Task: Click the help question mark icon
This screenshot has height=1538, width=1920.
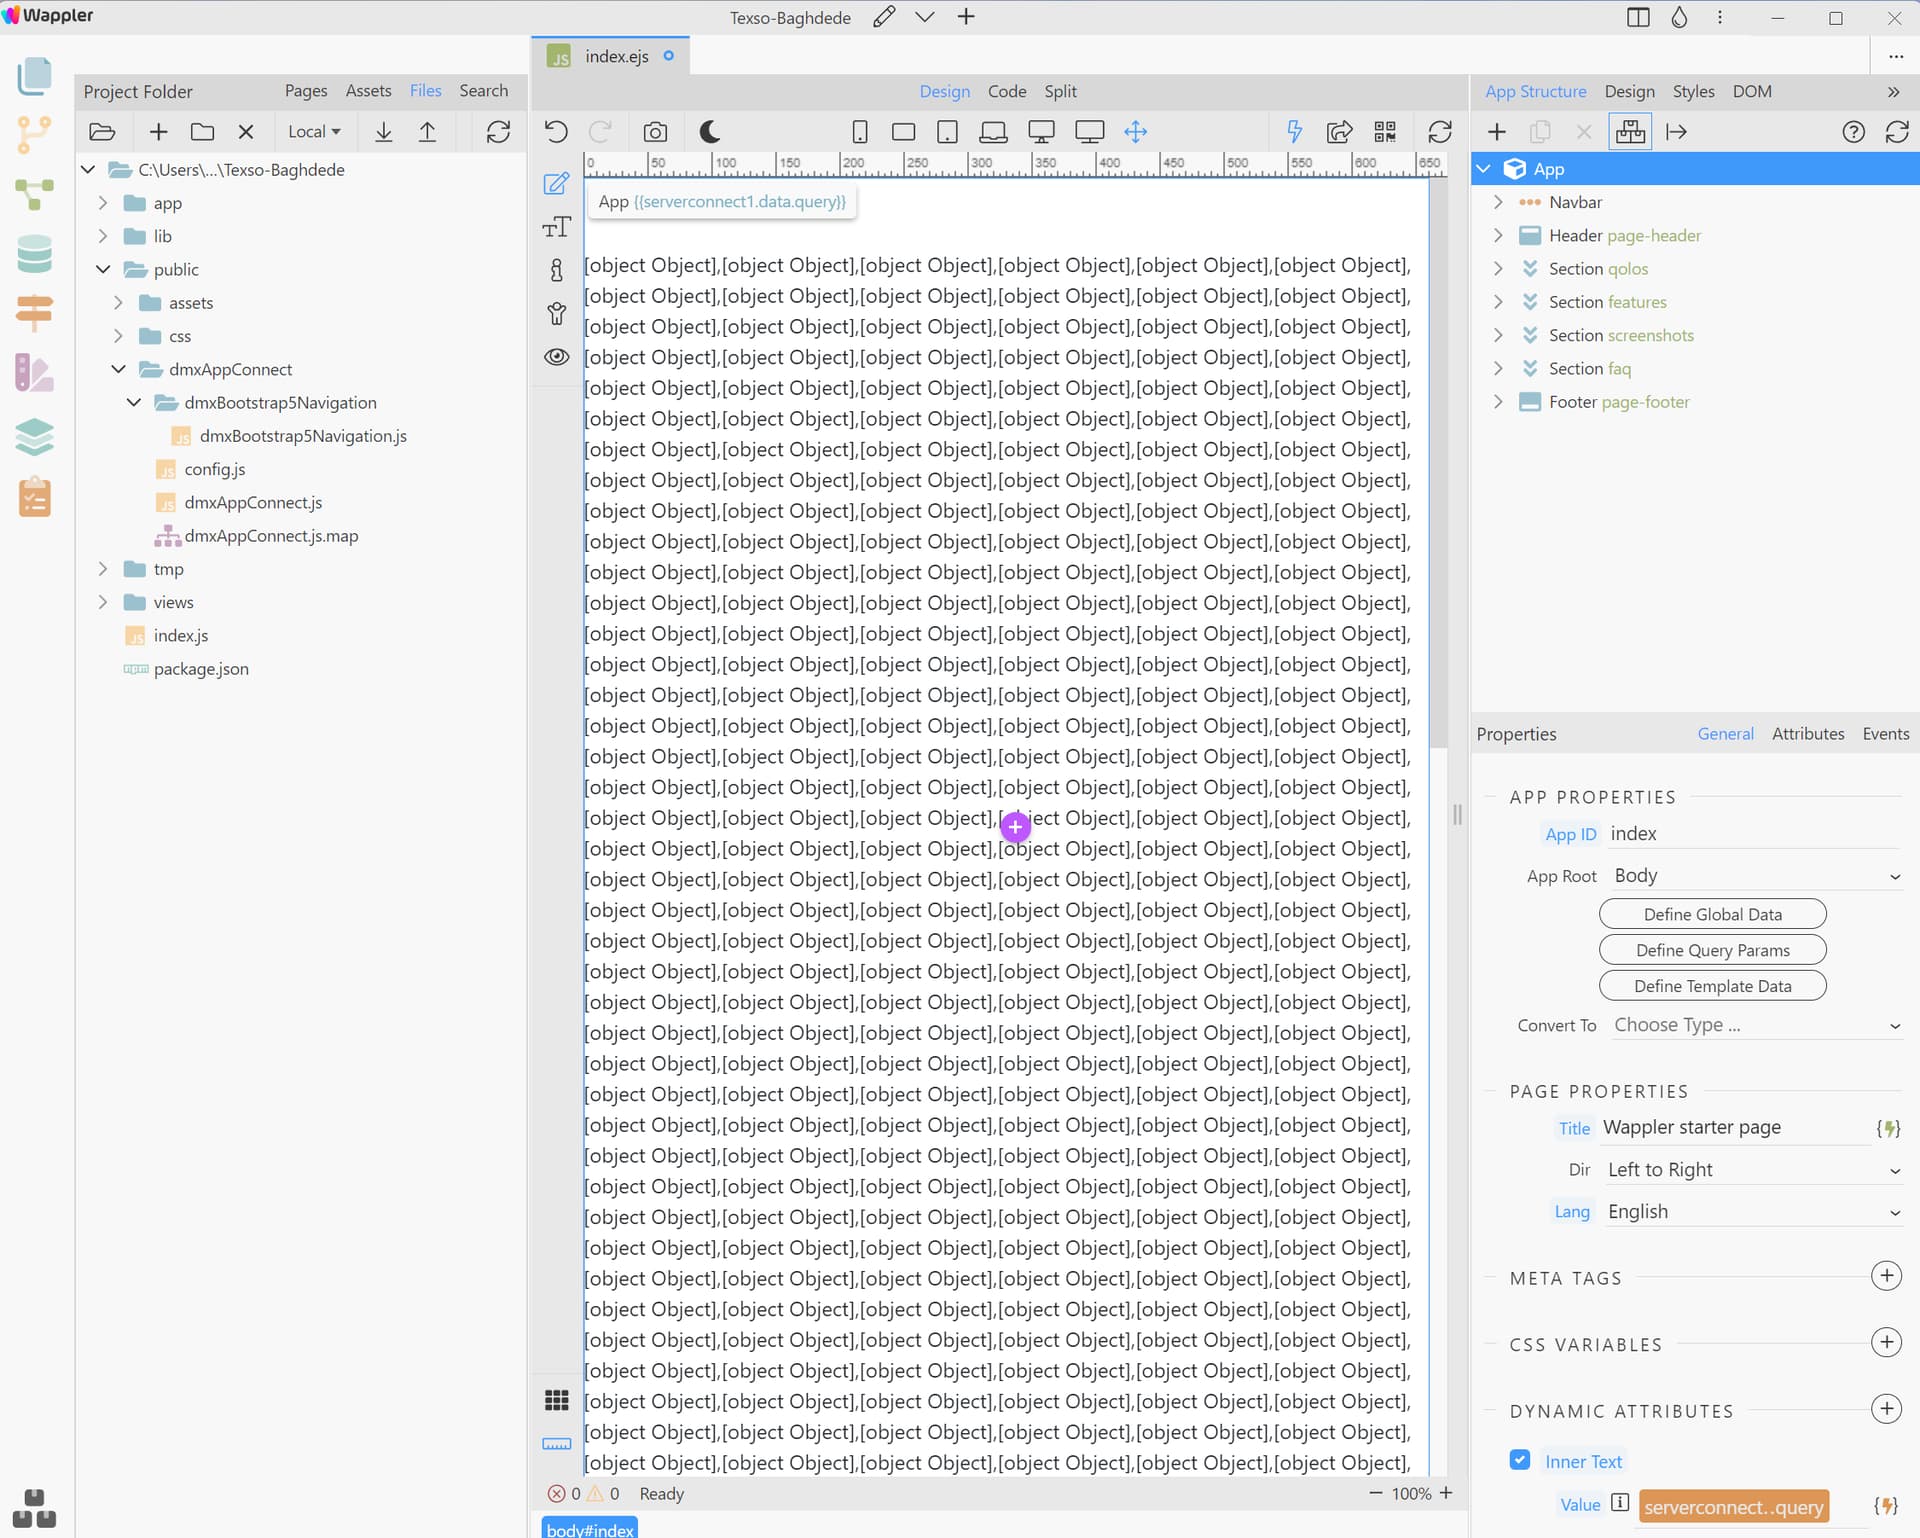Action: [x=1853, y=131]
